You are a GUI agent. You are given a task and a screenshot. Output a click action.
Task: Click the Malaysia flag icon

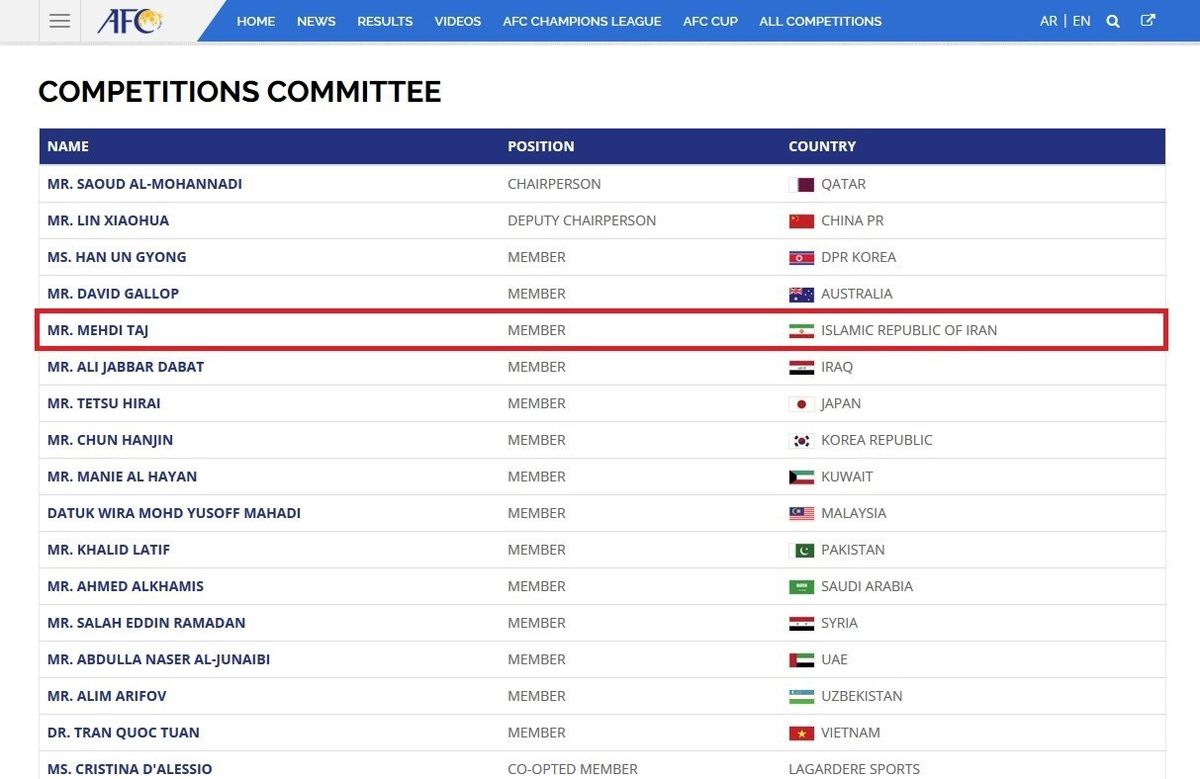[800, 513]
